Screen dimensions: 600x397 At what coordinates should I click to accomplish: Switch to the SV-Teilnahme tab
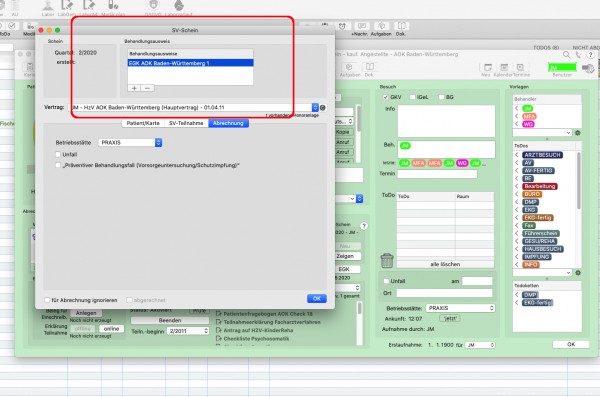click(x=186, y=123)
